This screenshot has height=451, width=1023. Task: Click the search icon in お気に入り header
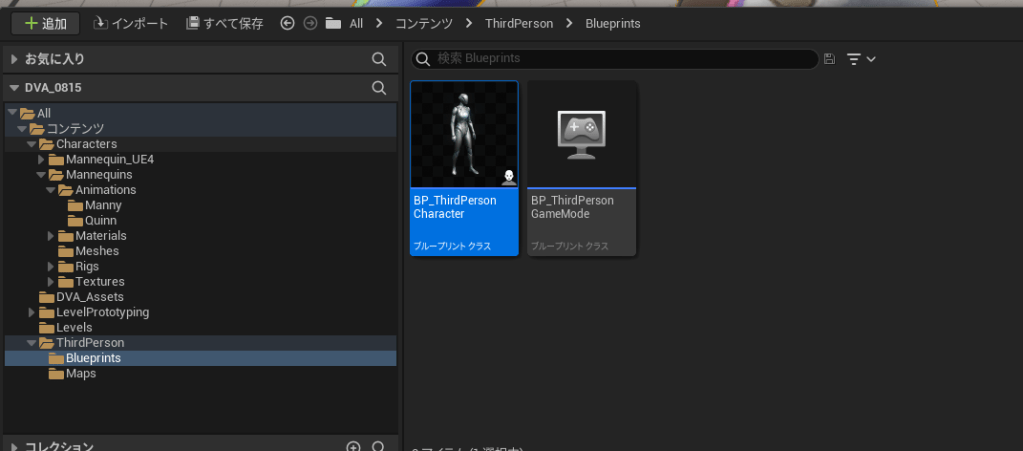tap(379, 60)
